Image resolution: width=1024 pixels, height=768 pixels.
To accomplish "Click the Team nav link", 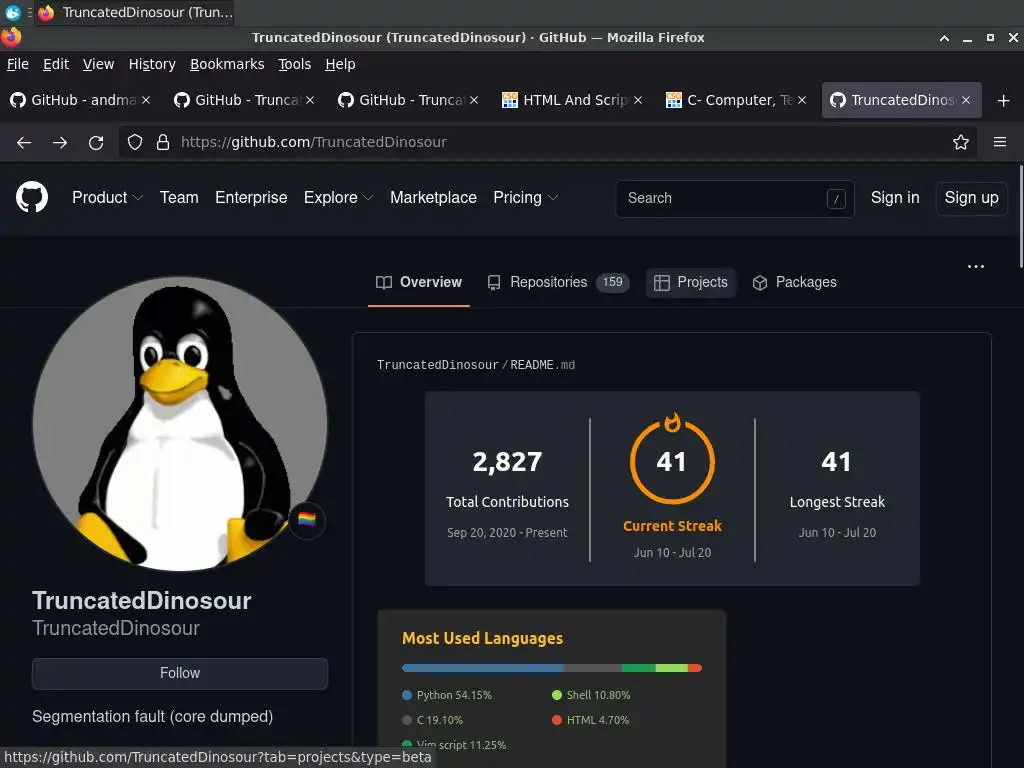I will point(179,197).
